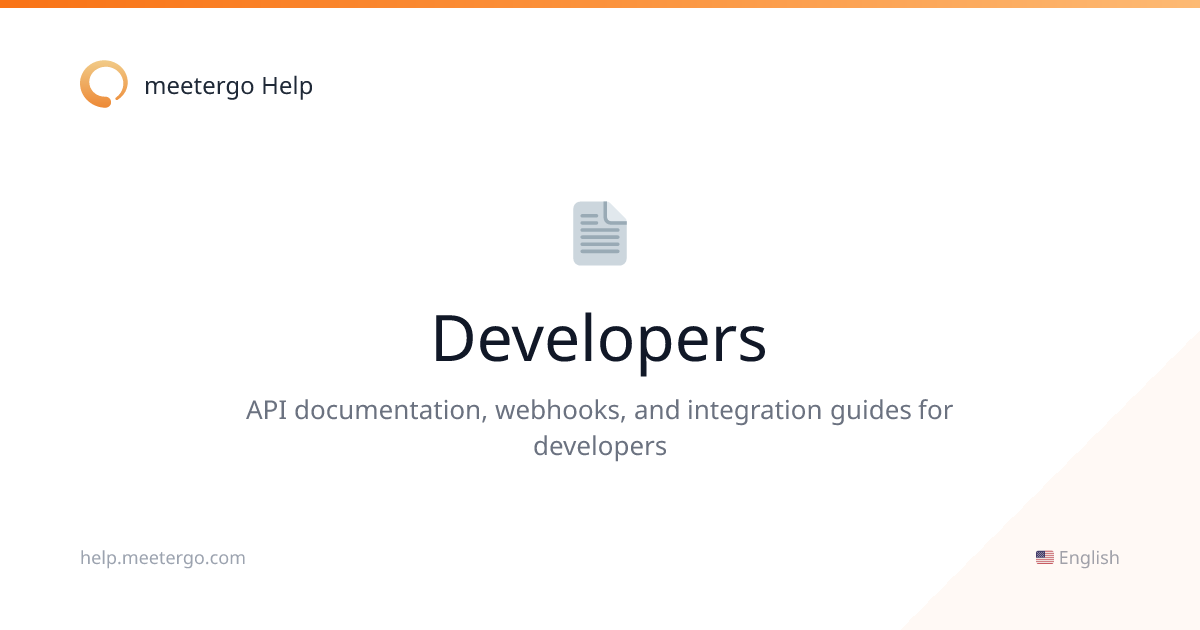Open the meetergo Help title
Image resolution: width=1200 pixels, height=630 pixels.
[x=228, y=86]
